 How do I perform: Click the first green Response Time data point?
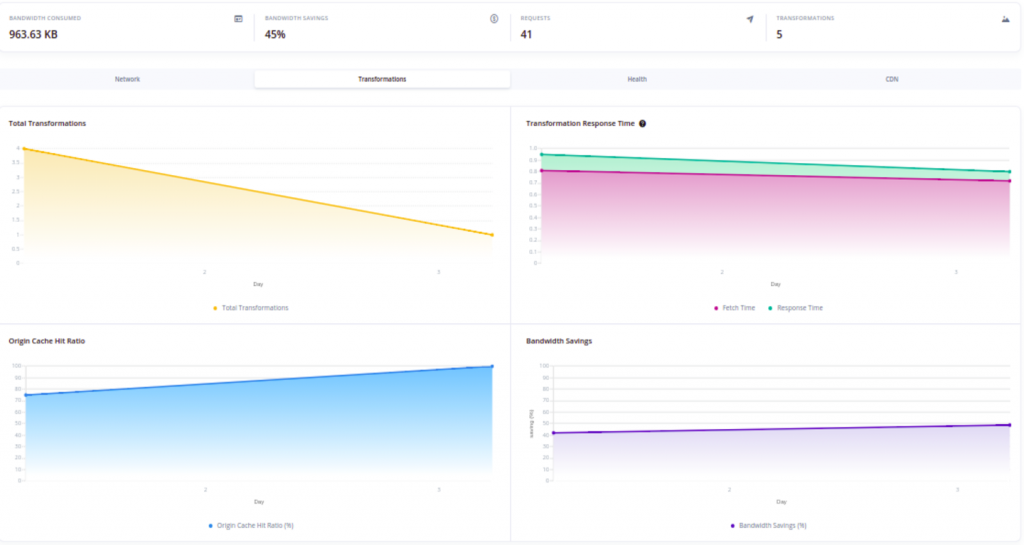click(541, 155)
